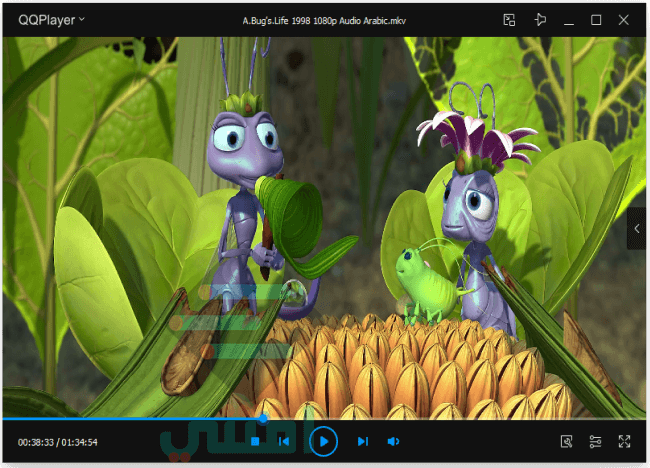The image size is (650, 468).
Task: Open the QQPlayer main menu dropdown
Action: point(51,19)
